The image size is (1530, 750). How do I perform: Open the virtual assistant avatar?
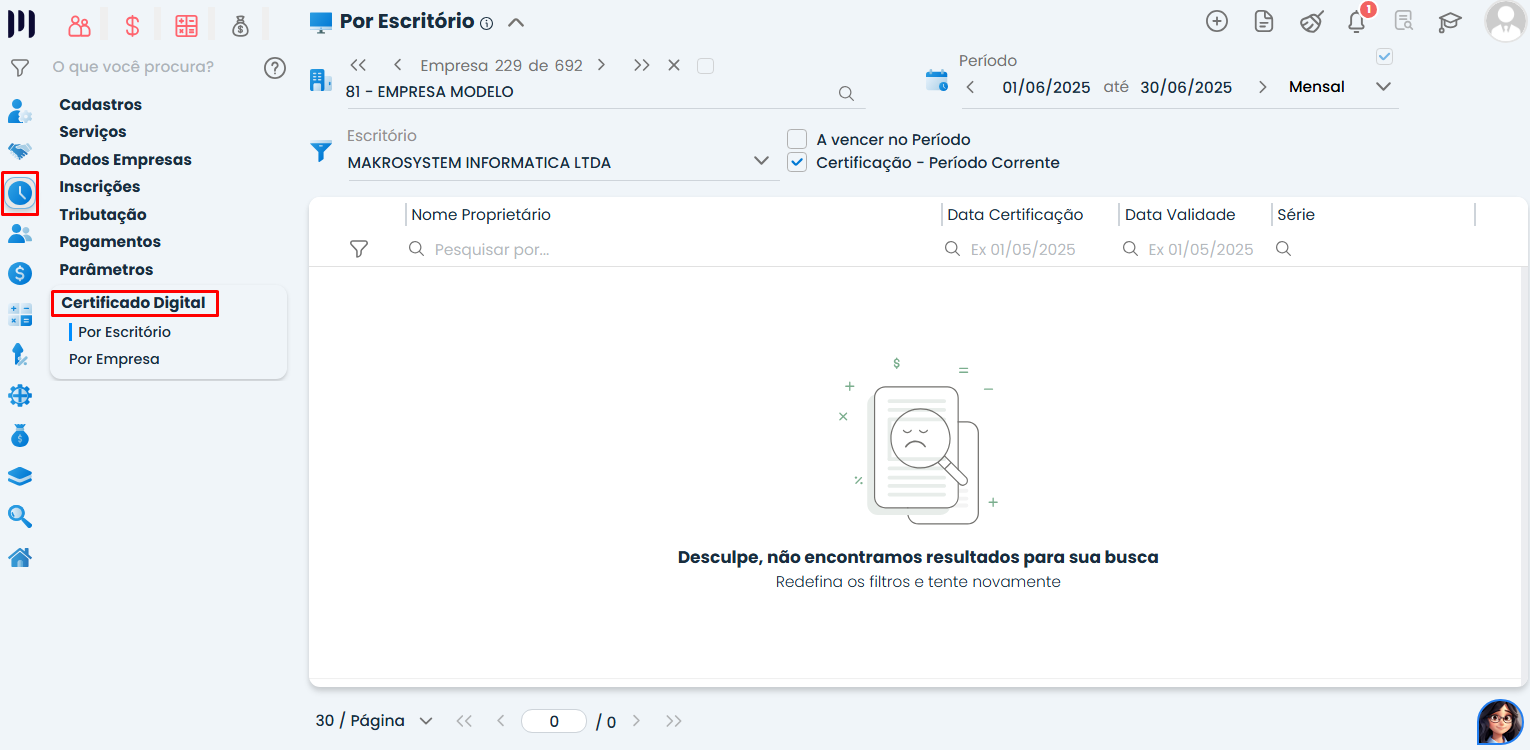[x=1500, y=721]
